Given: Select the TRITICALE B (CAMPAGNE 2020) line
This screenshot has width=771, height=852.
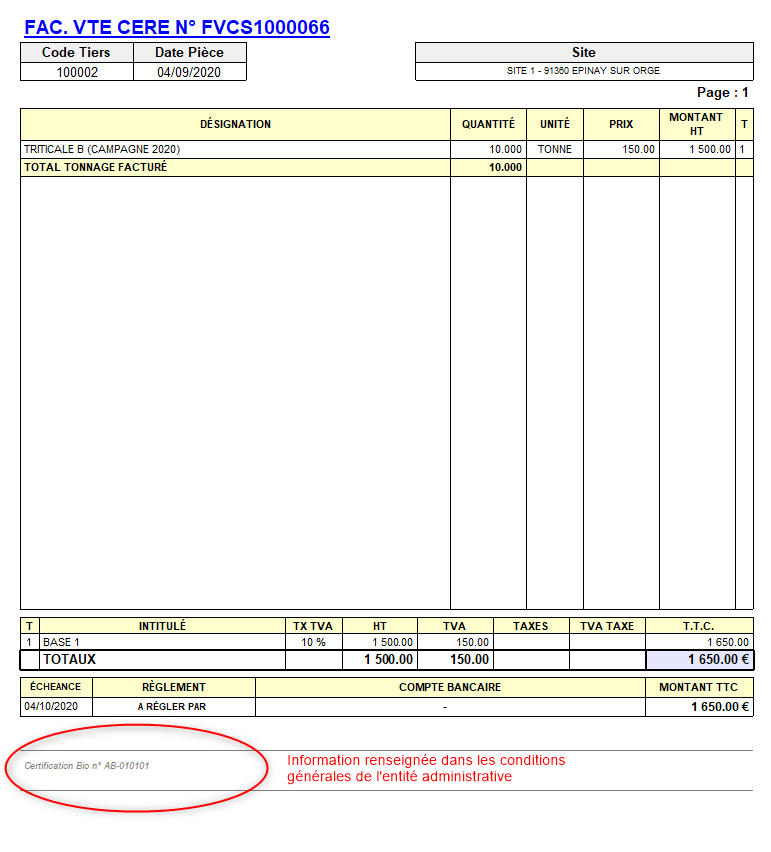Looking at the screenshot, I should tap(102, 149).
